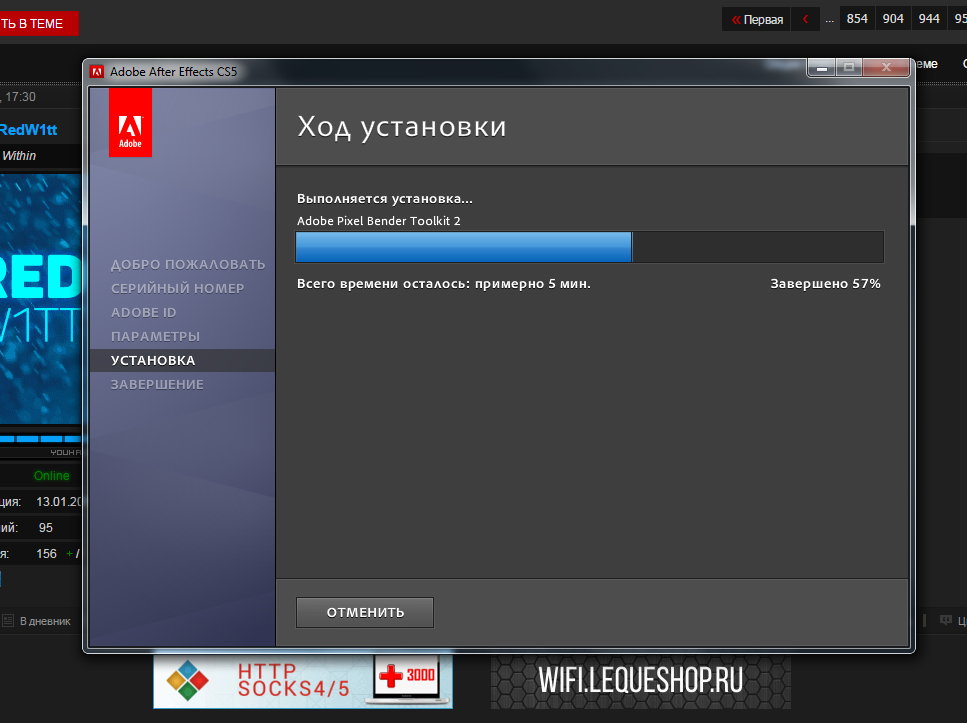Click the red reply in thread button

[x=39, y=23]
